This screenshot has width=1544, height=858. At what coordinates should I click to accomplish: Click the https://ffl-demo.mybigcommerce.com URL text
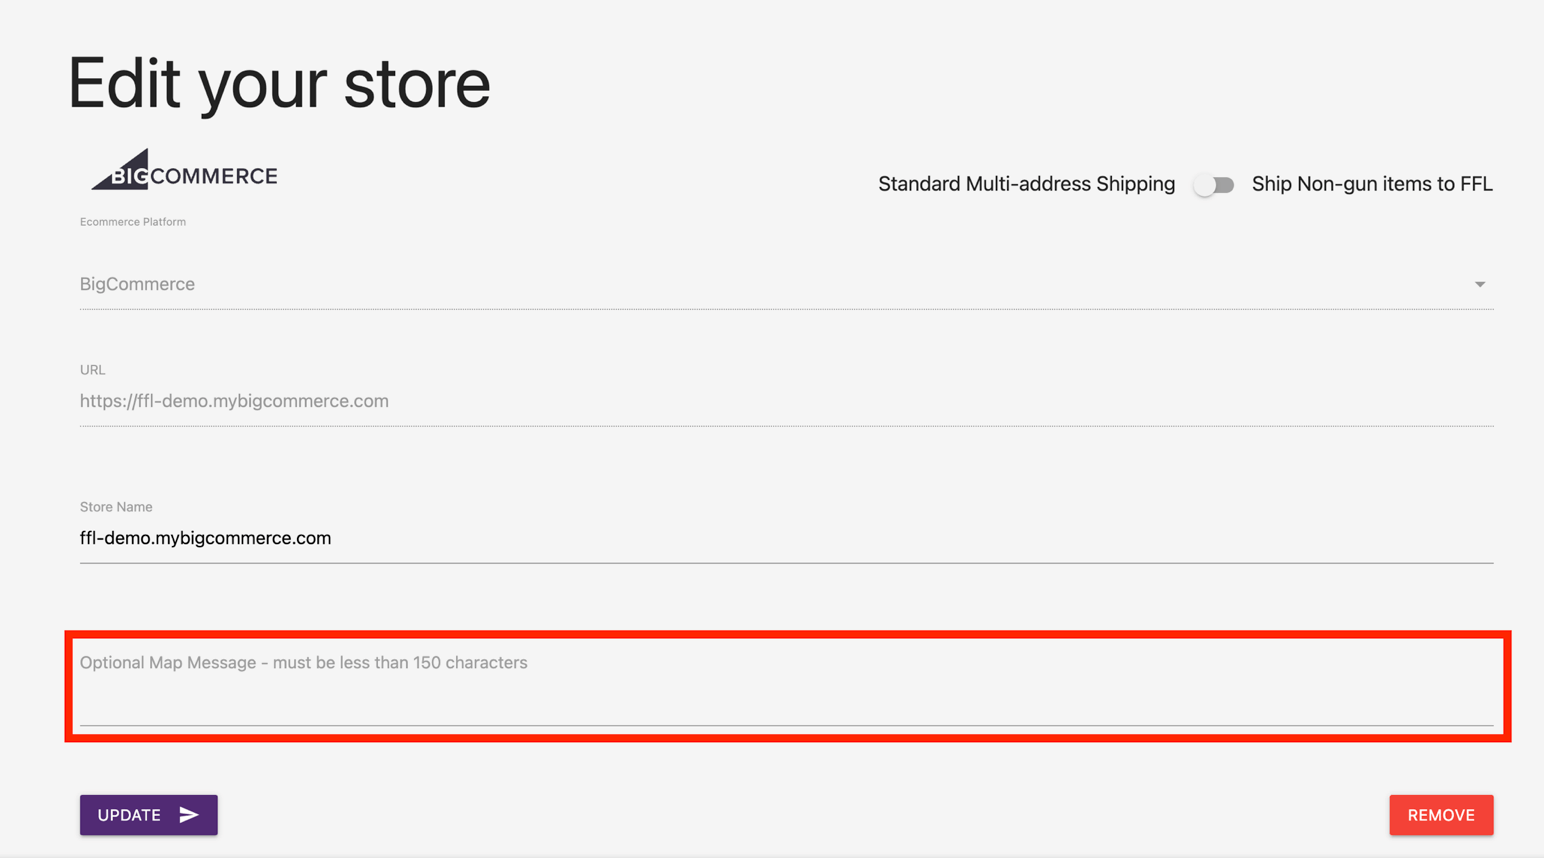coord(234,401)
